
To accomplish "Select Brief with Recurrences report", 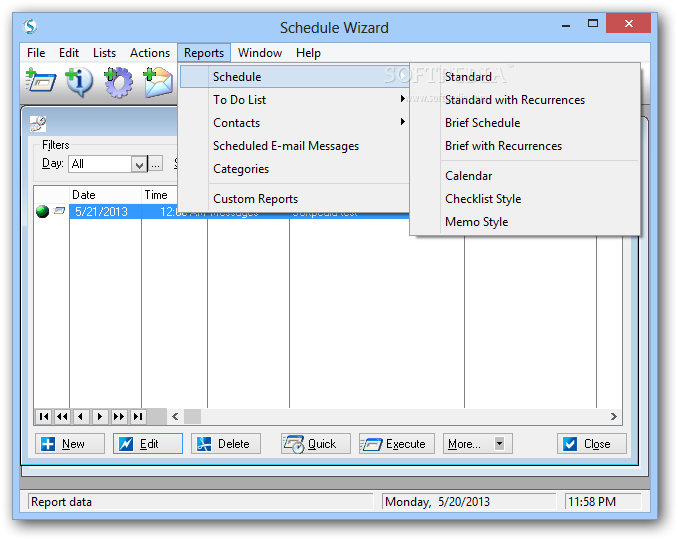I will 525,146.
